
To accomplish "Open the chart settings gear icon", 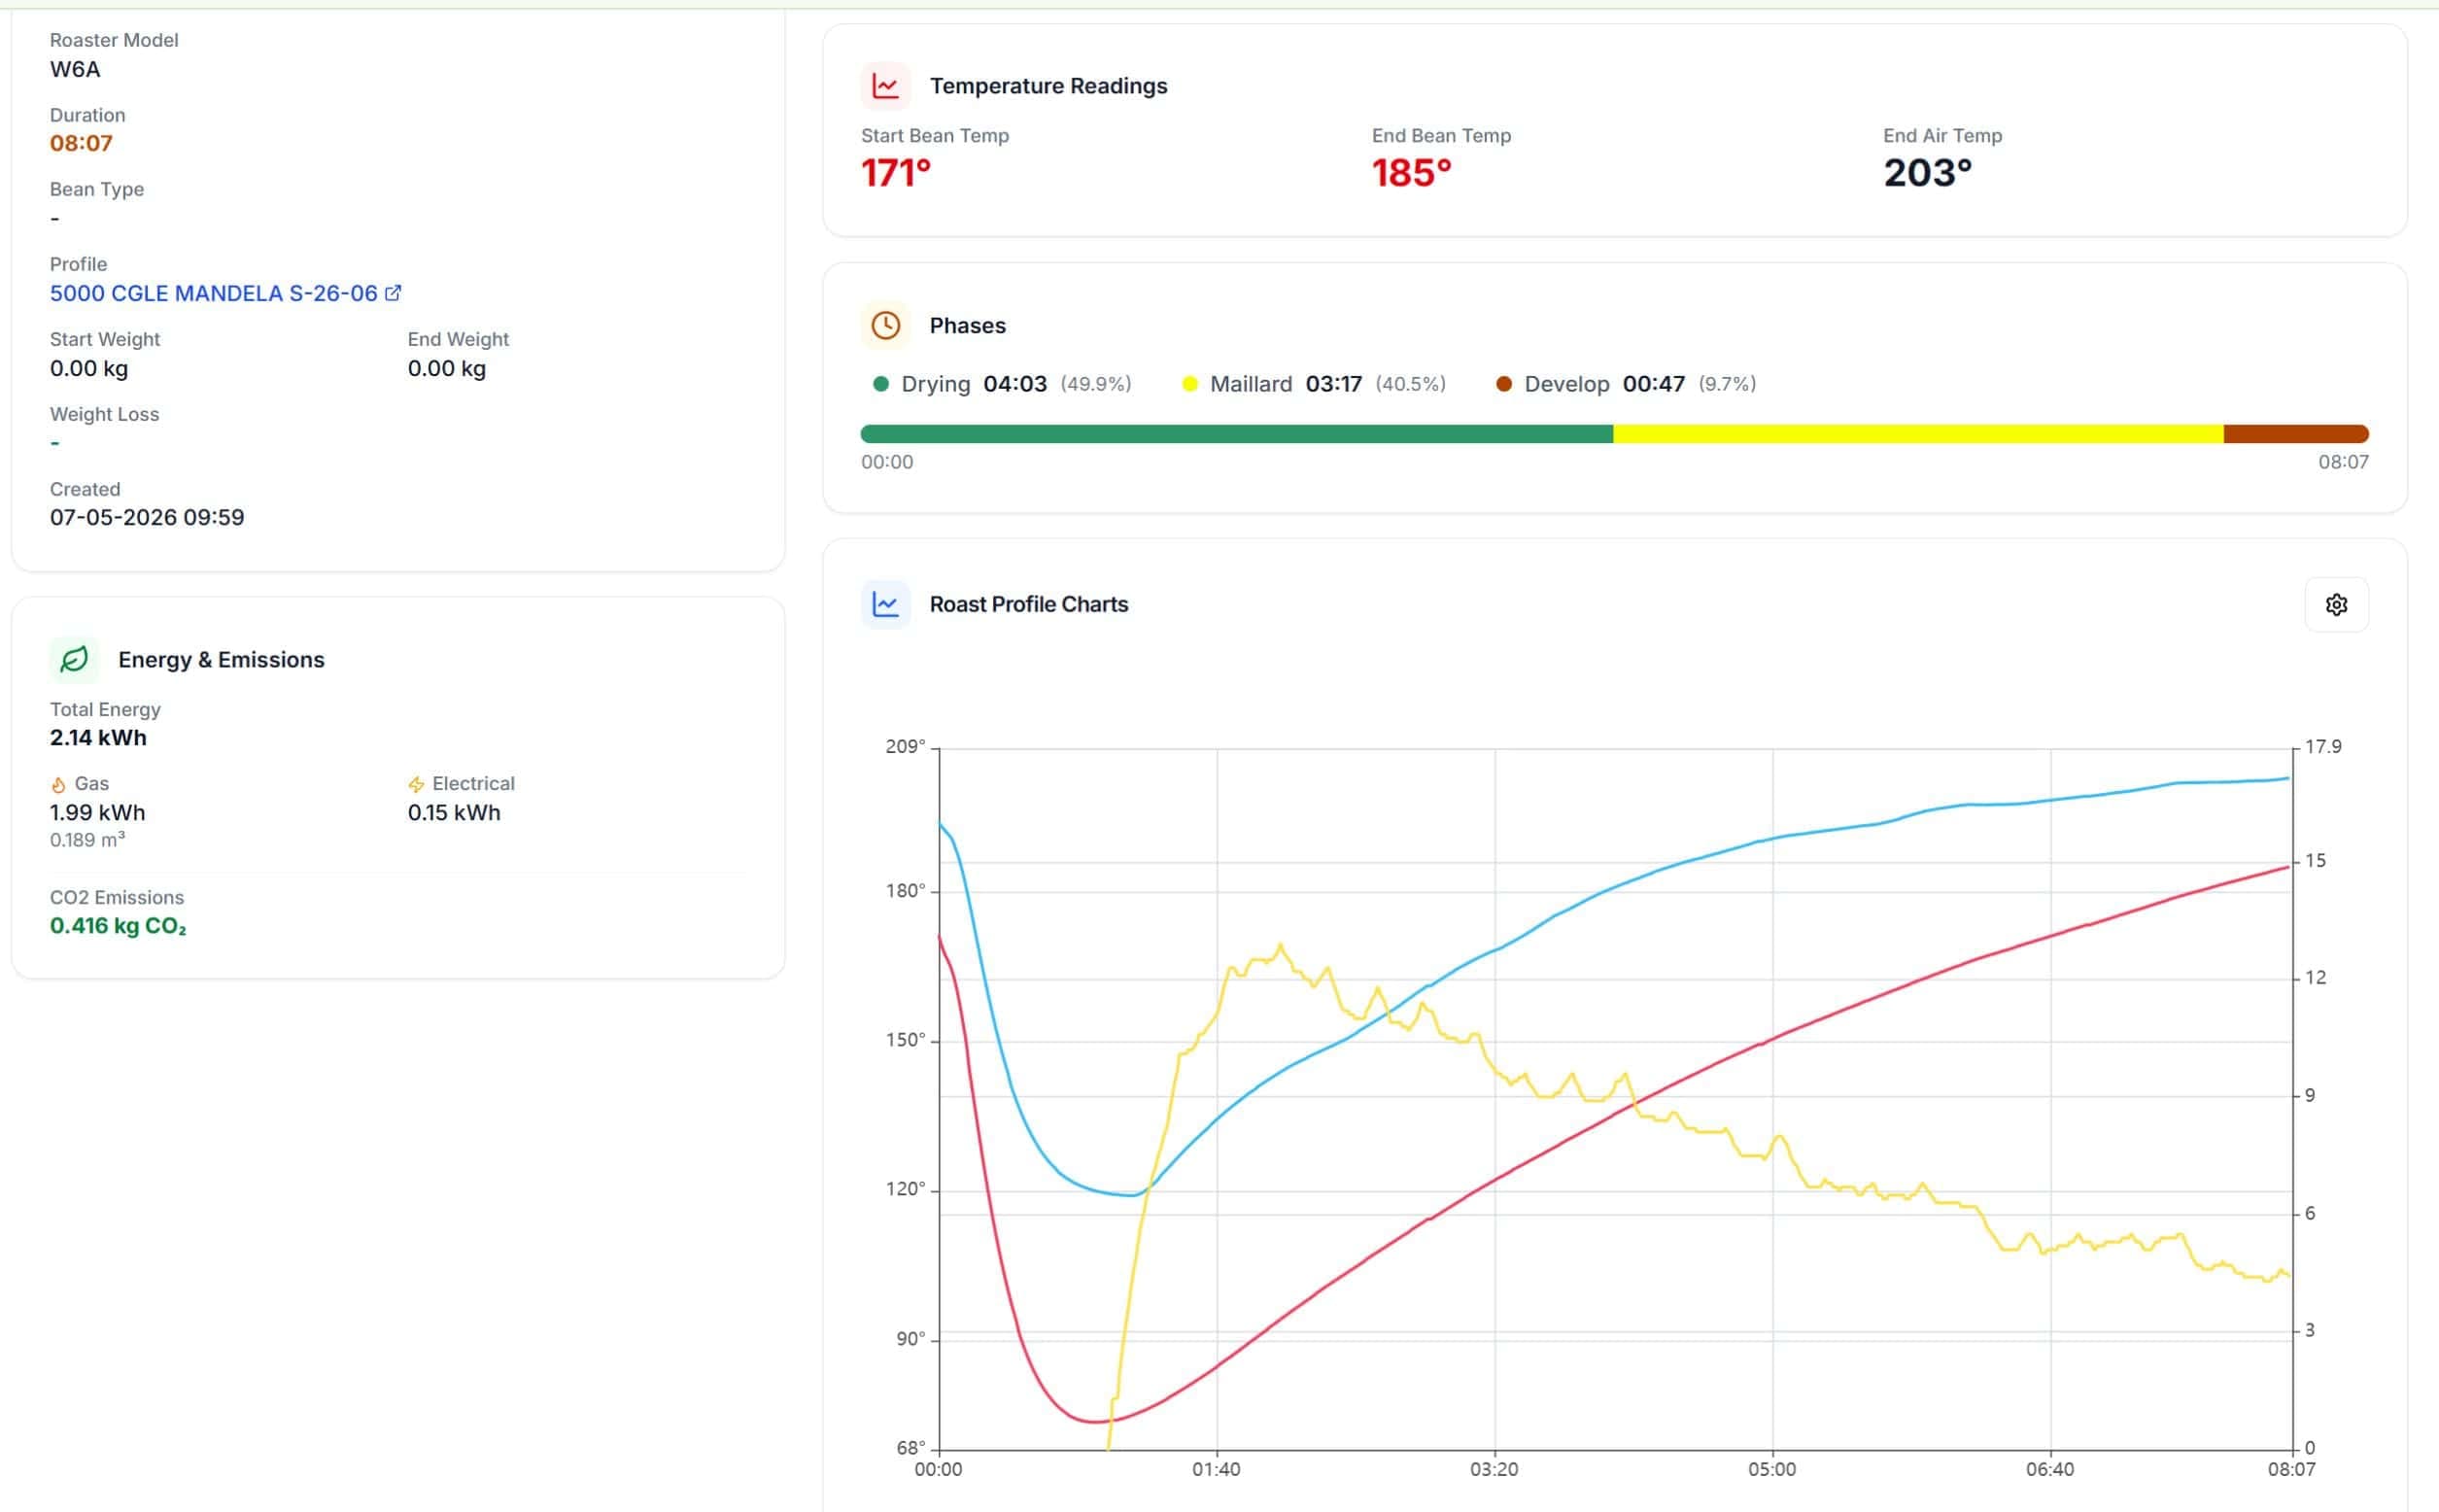I will (x=2336, y=604).
